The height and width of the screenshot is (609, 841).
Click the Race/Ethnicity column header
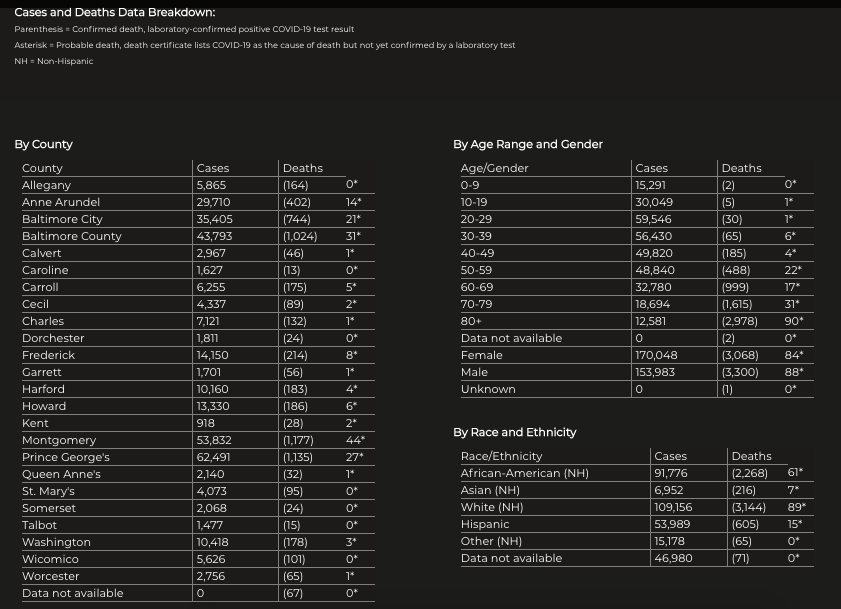click(x=501, y=456)
